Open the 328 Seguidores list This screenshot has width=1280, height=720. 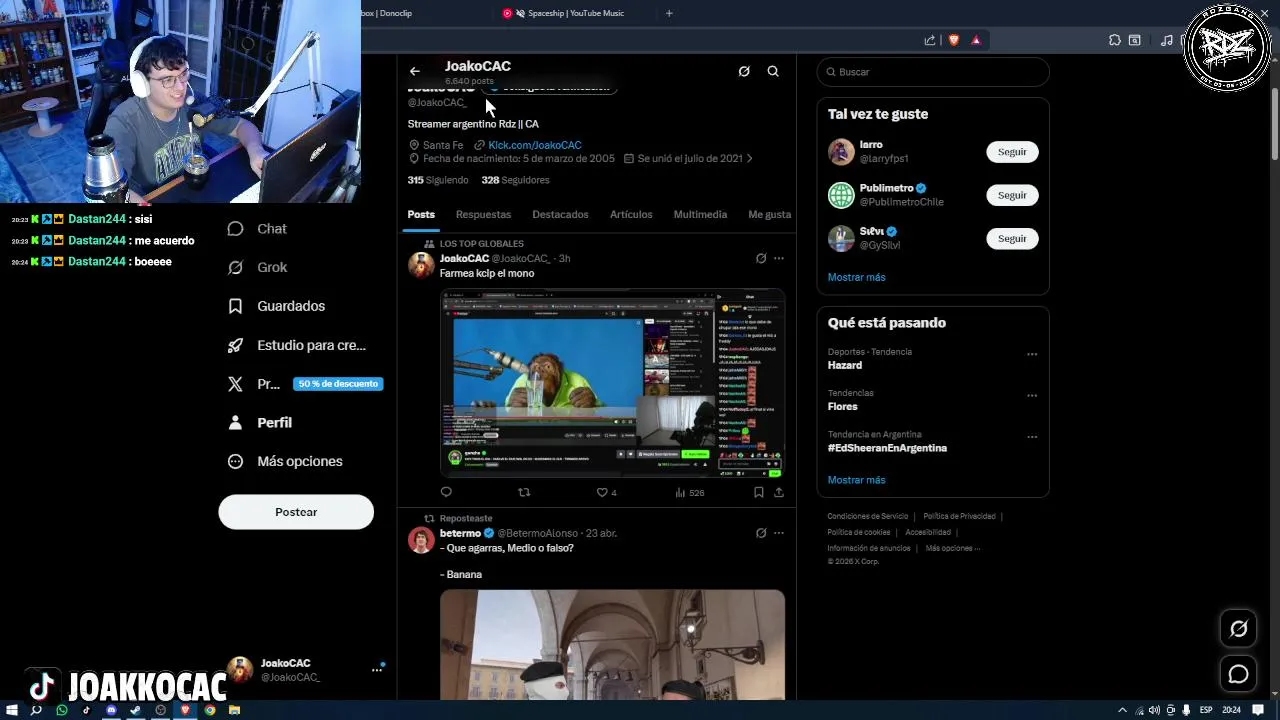click(515, 180)
